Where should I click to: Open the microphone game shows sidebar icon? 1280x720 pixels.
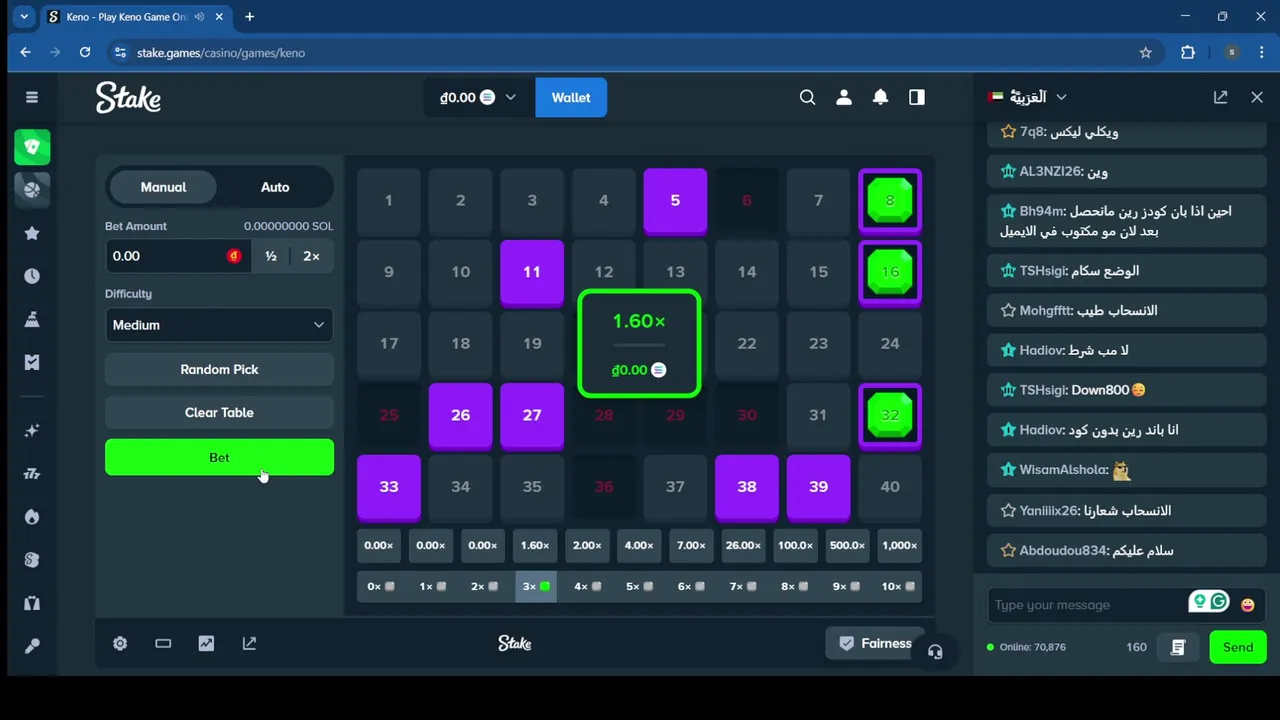pyautogui.click(x=32, y=646)
